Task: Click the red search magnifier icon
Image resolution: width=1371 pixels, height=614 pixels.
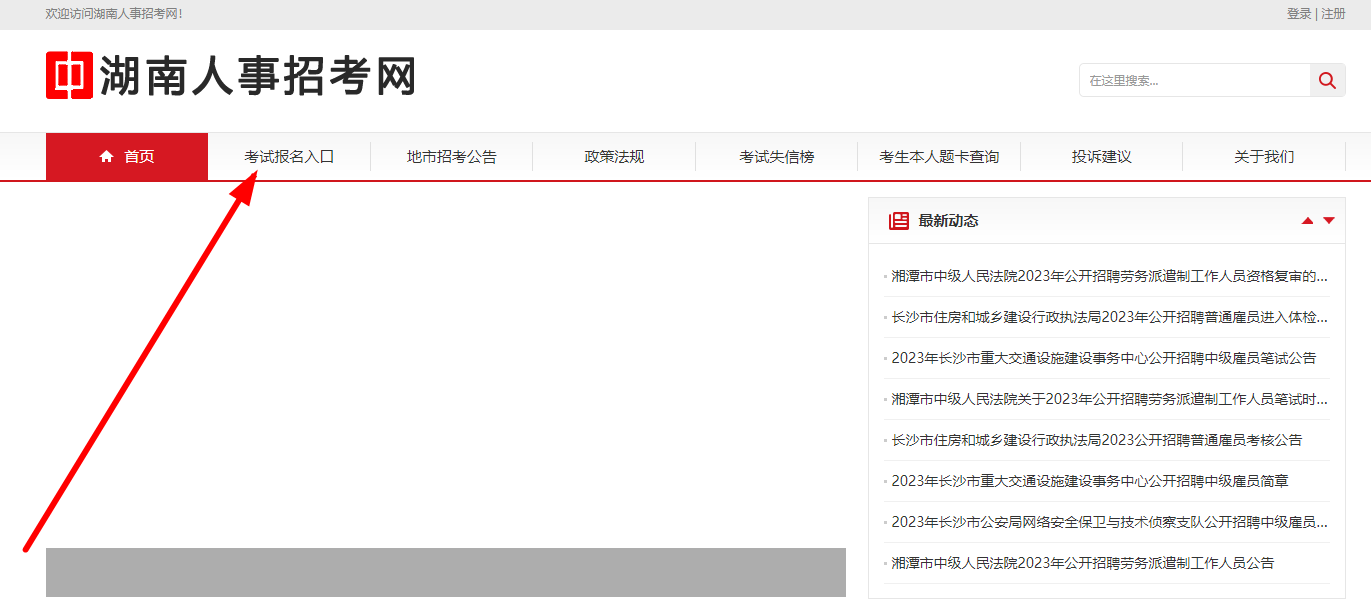Action: 1327,81
